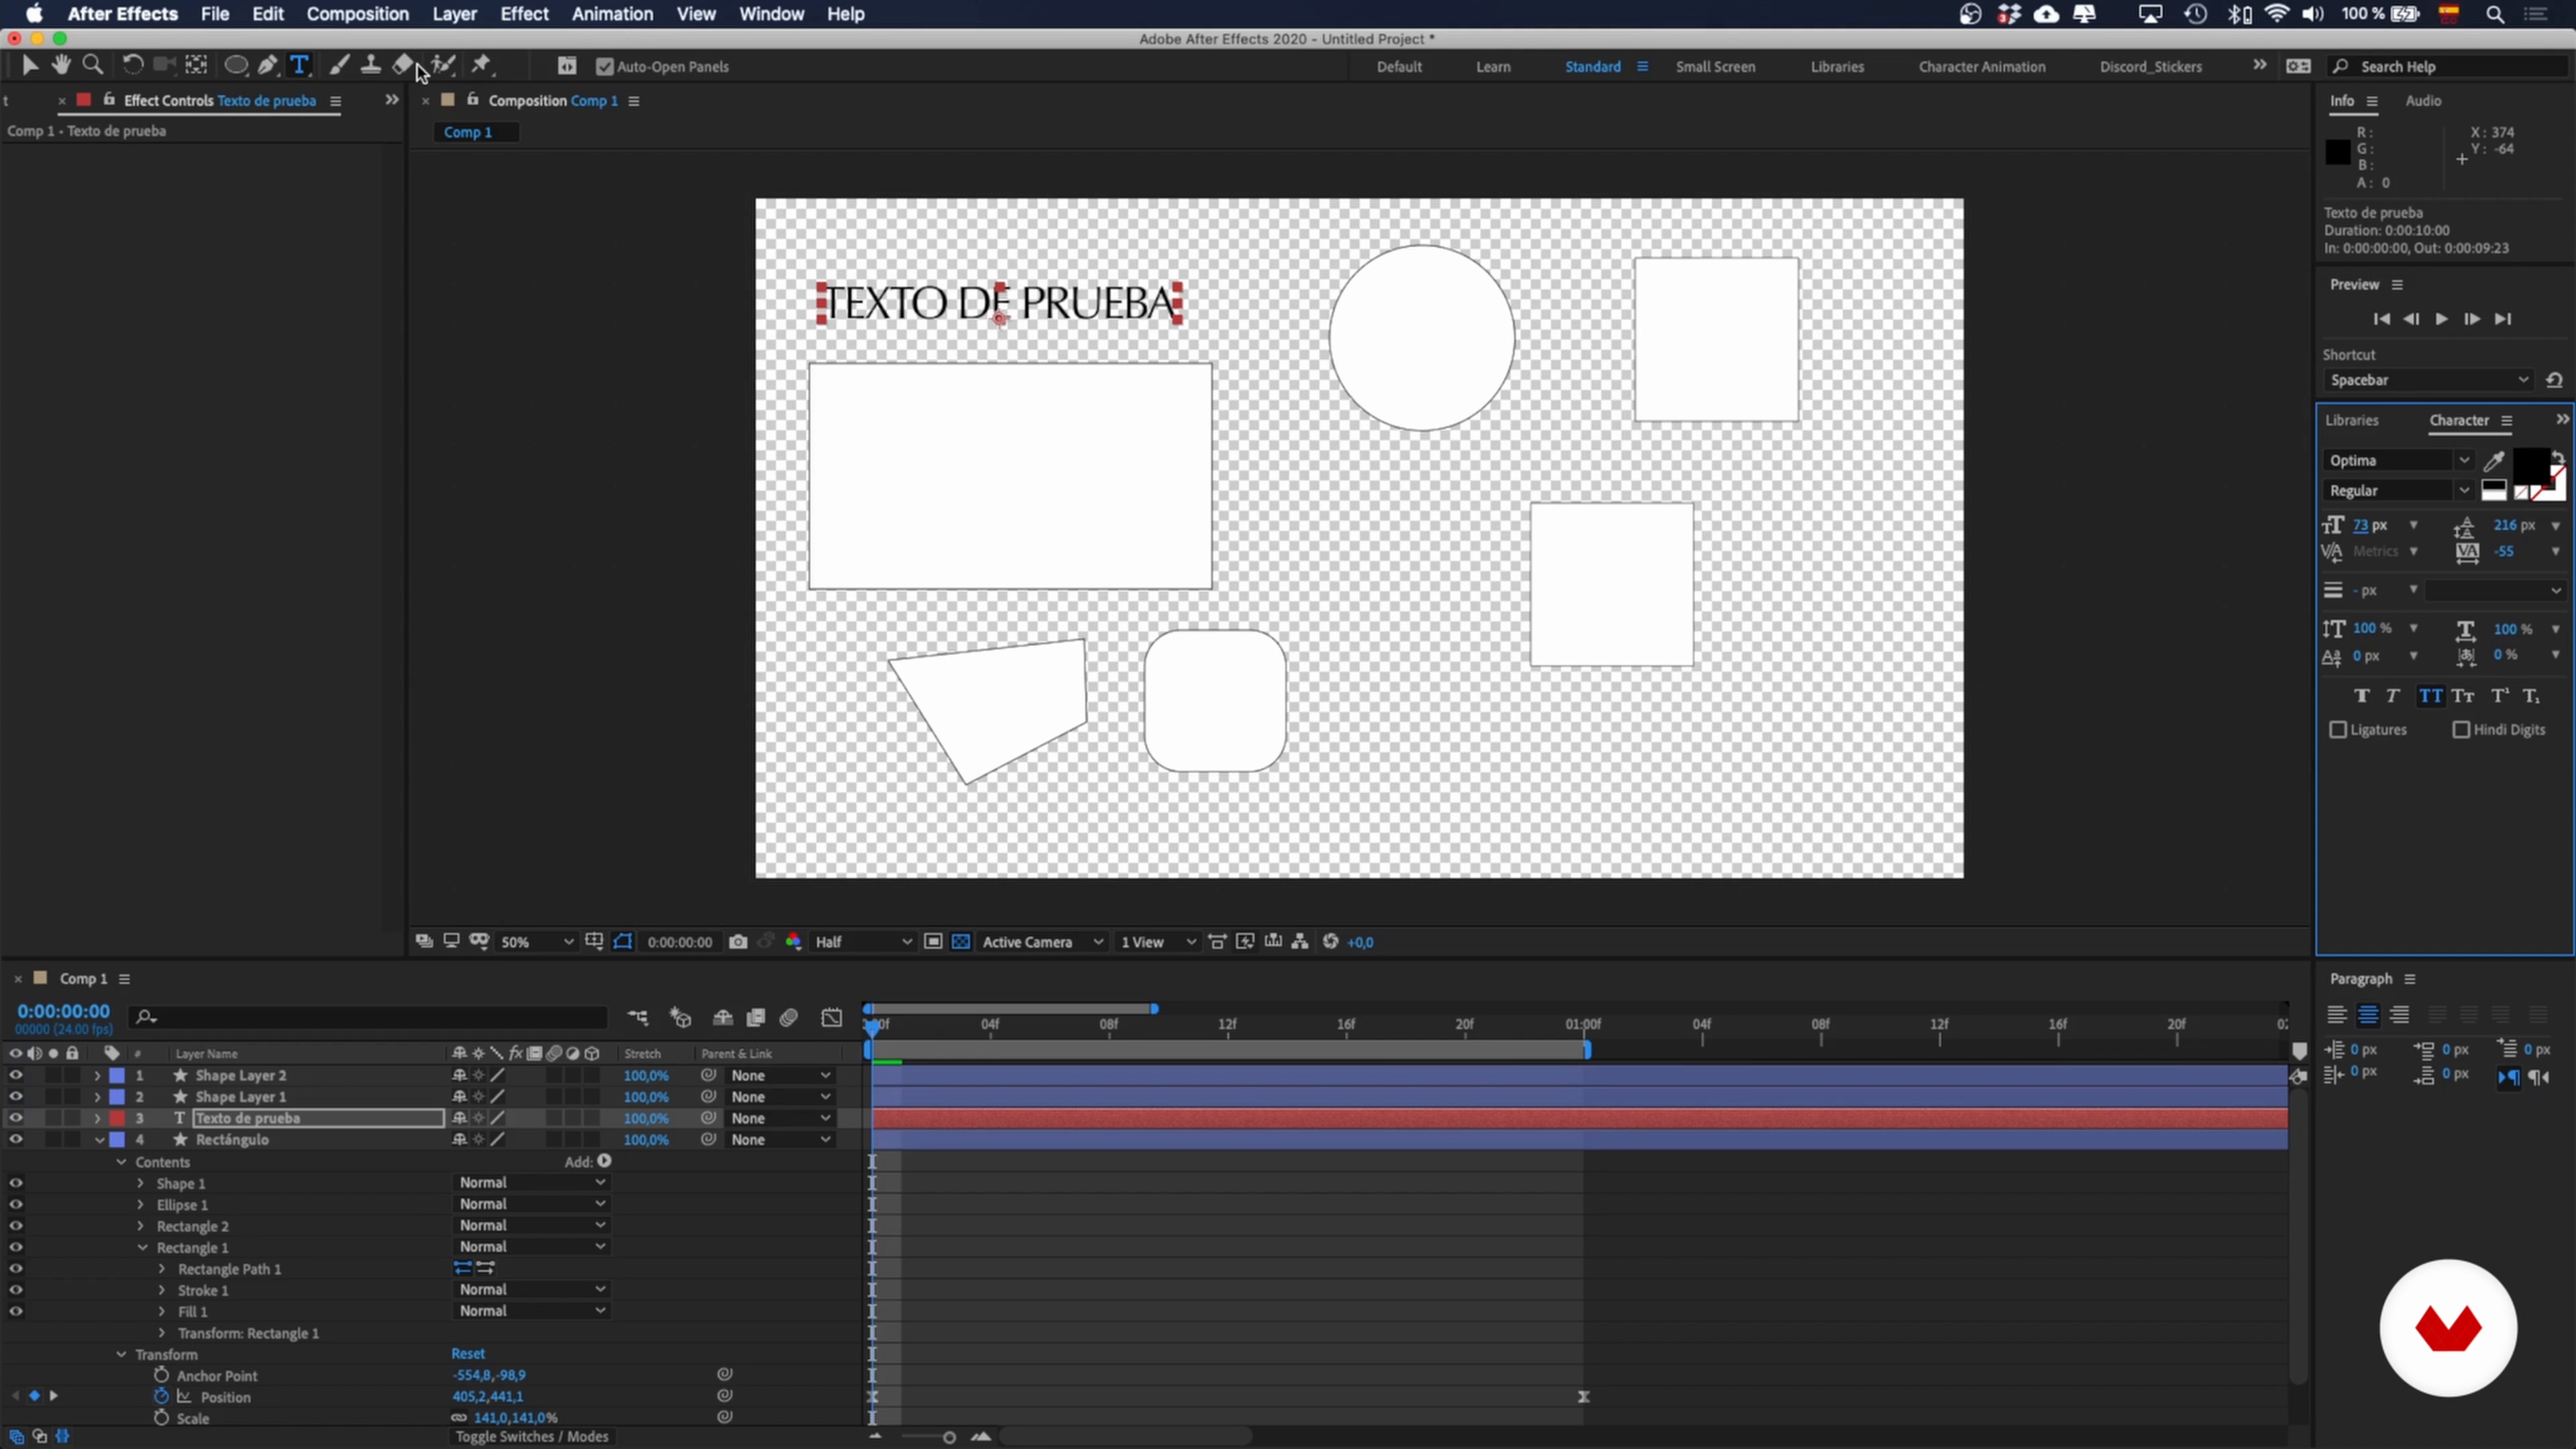Screen dimensions: 2576x1449
Task: Enable Faux Bold in Character panel
Action: pyautogui.click(x=2362, y=696)
